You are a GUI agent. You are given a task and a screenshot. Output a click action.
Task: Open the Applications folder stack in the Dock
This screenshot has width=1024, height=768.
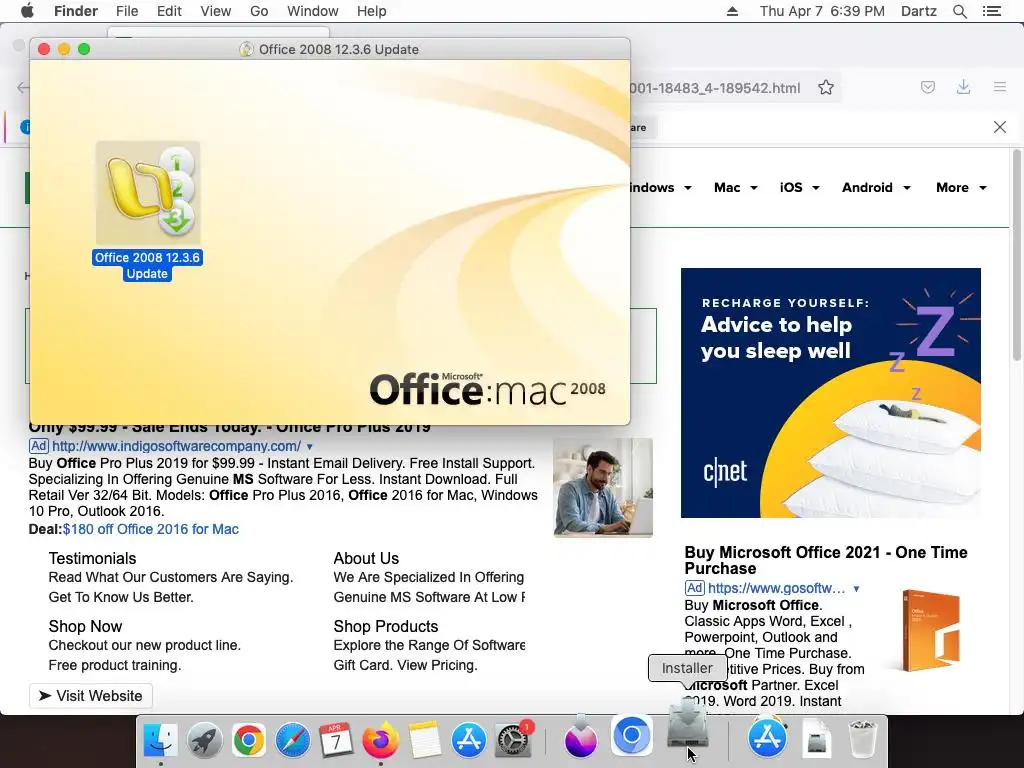[x=767, y=738]
